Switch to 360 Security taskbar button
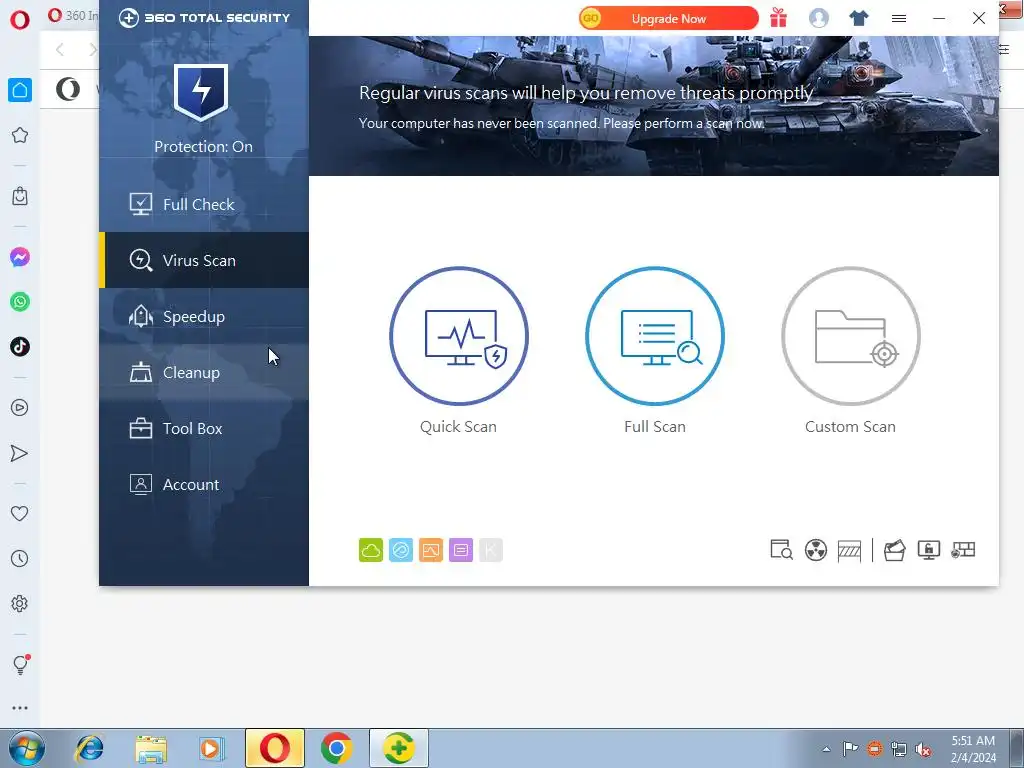 click(399, 748)
